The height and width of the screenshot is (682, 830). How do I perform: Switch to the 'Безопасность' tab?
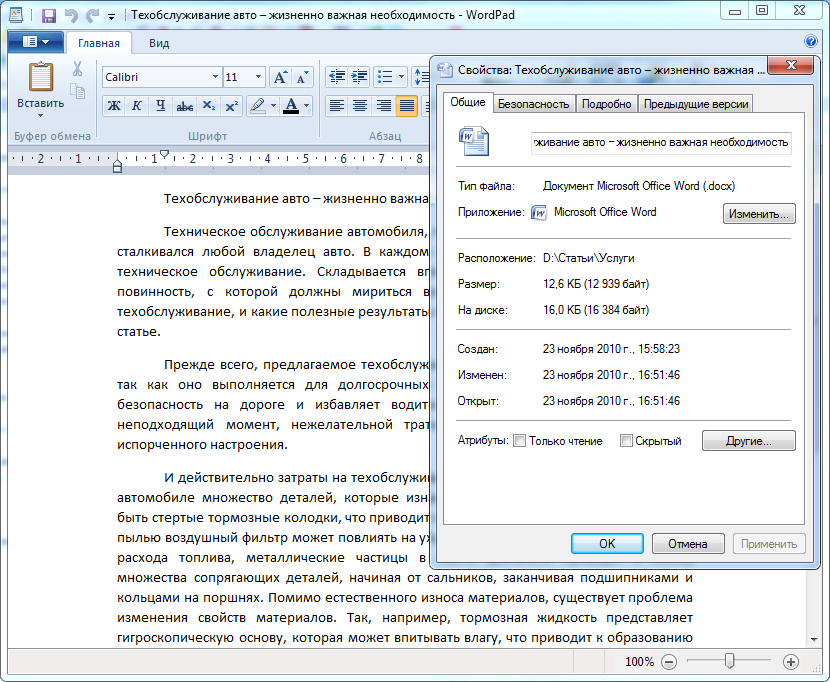534,104
